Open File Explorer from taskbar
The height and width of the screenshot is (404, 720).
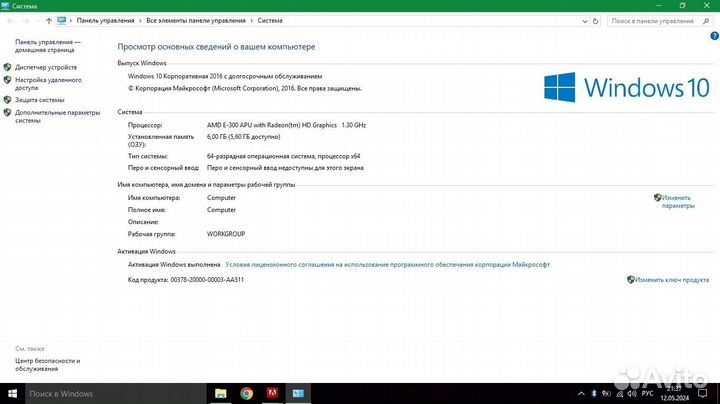click(x=220, y=394)
